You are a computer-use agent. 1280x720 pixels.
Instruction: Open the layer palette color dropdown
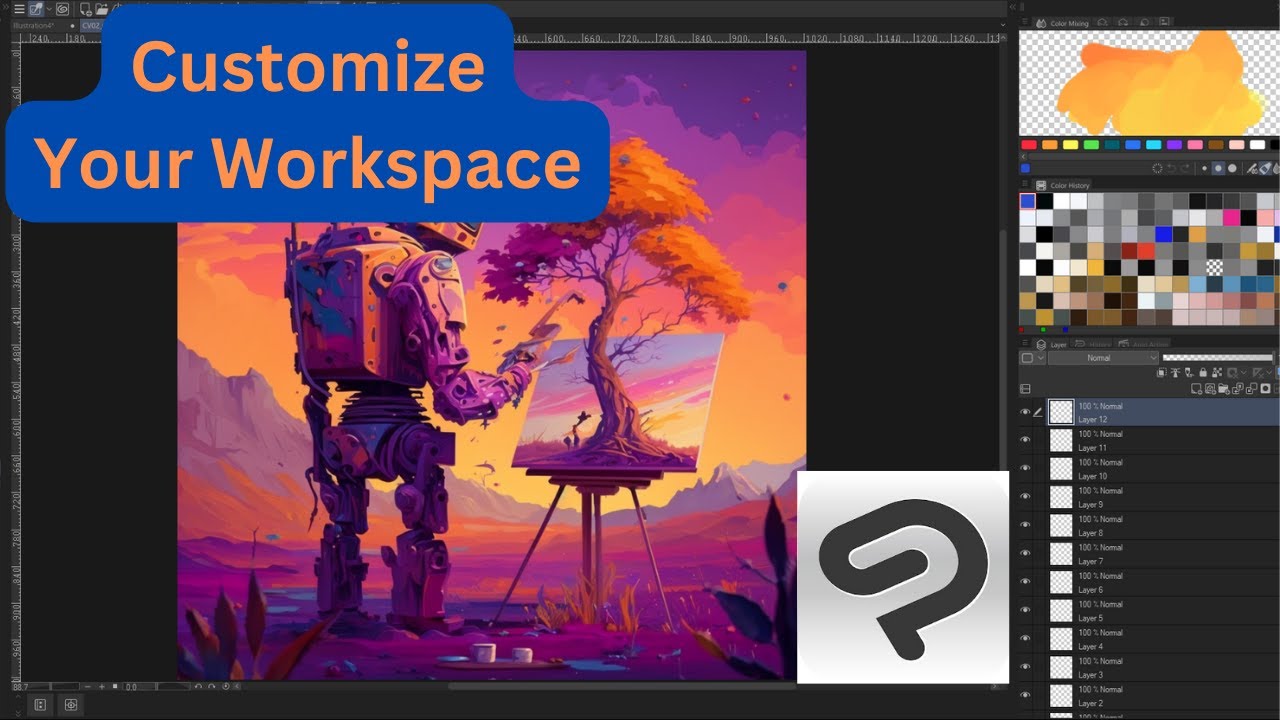1033,358
